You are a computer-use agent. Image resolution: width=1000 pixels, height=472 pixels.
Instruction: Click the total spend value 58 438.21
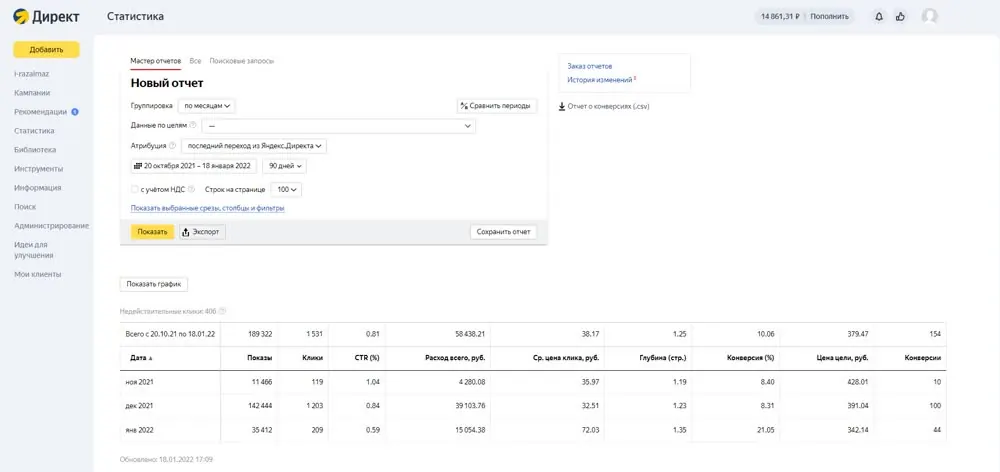469,334
